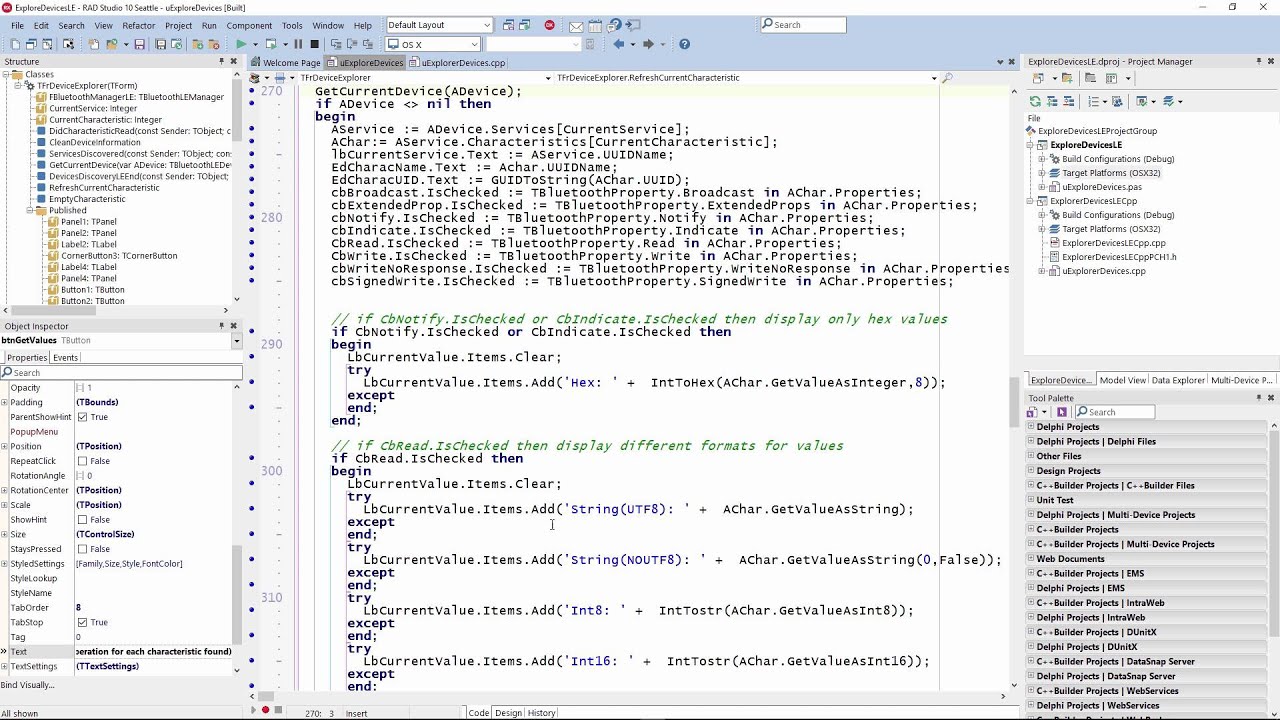Toggle StaysPressed checkbox
This screenshot has height=720, width=1280.
(x=83, y=549)
